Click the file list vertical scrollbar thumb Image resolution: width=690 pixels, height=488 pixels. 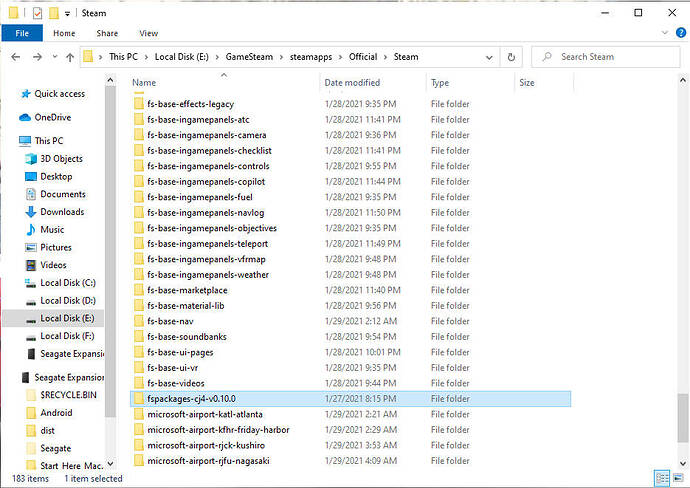(x=682, y=418)
